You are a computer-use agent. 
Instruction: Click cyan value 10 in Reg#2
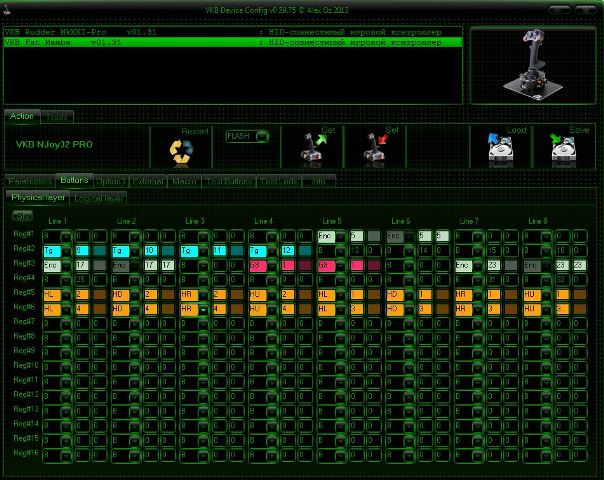coord(151,251)
